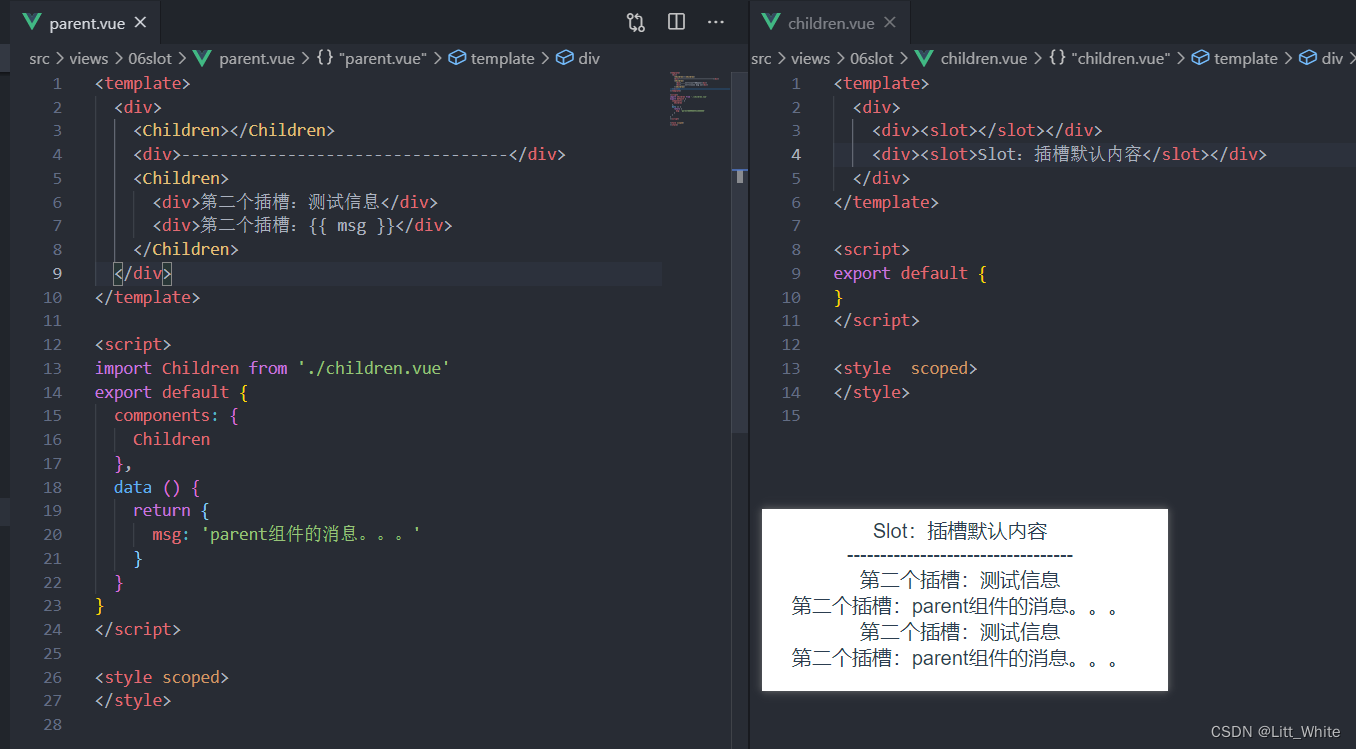Viewport: 1356px width, 749px height.
Task: Click '<style scoped>' in children.vue
Action: point(906,368)
